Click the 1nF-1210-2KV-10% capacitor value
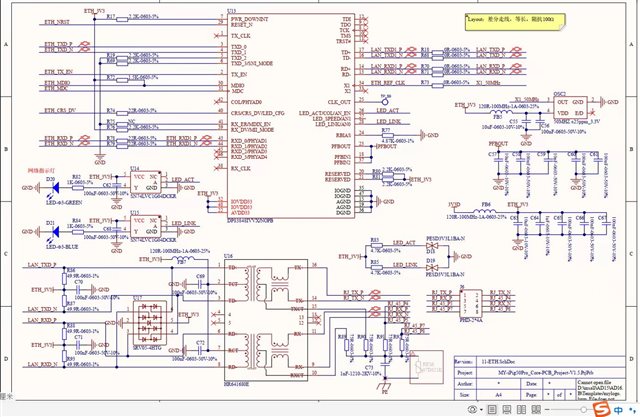This screenshot has height=417, width=640. (x=360, y=373)
